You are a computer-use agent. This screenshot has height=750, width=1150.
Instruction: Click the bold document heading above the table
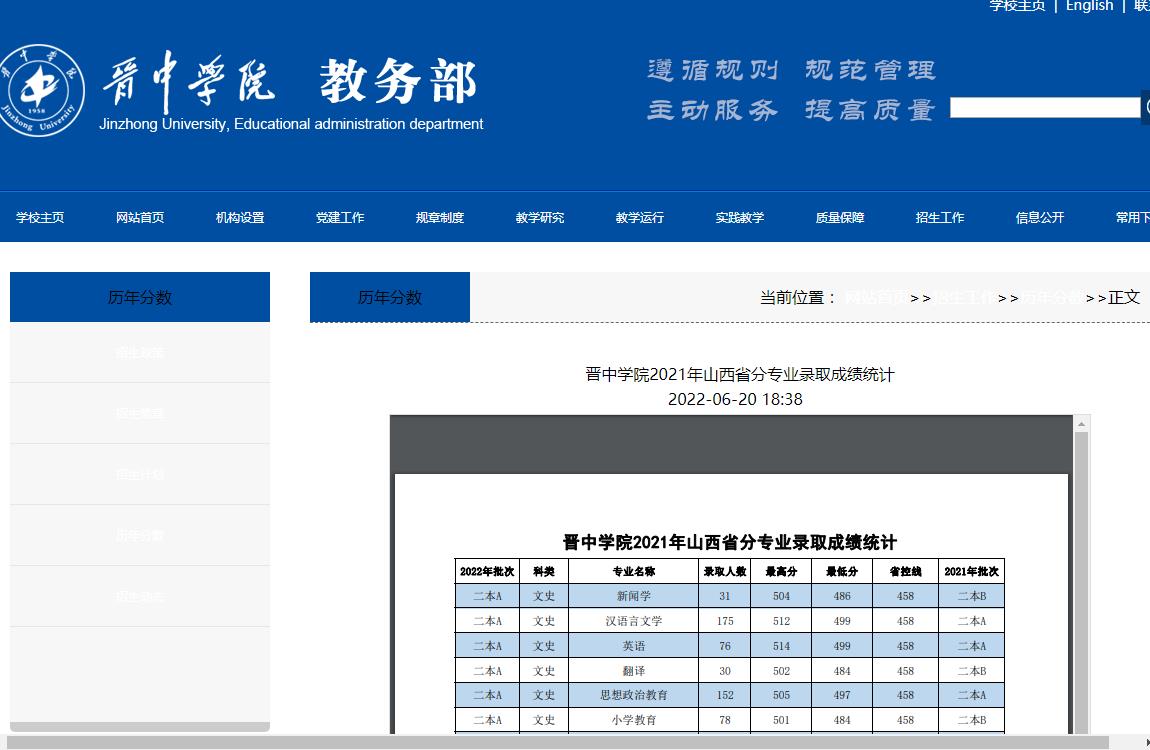[x=730, y=543]
